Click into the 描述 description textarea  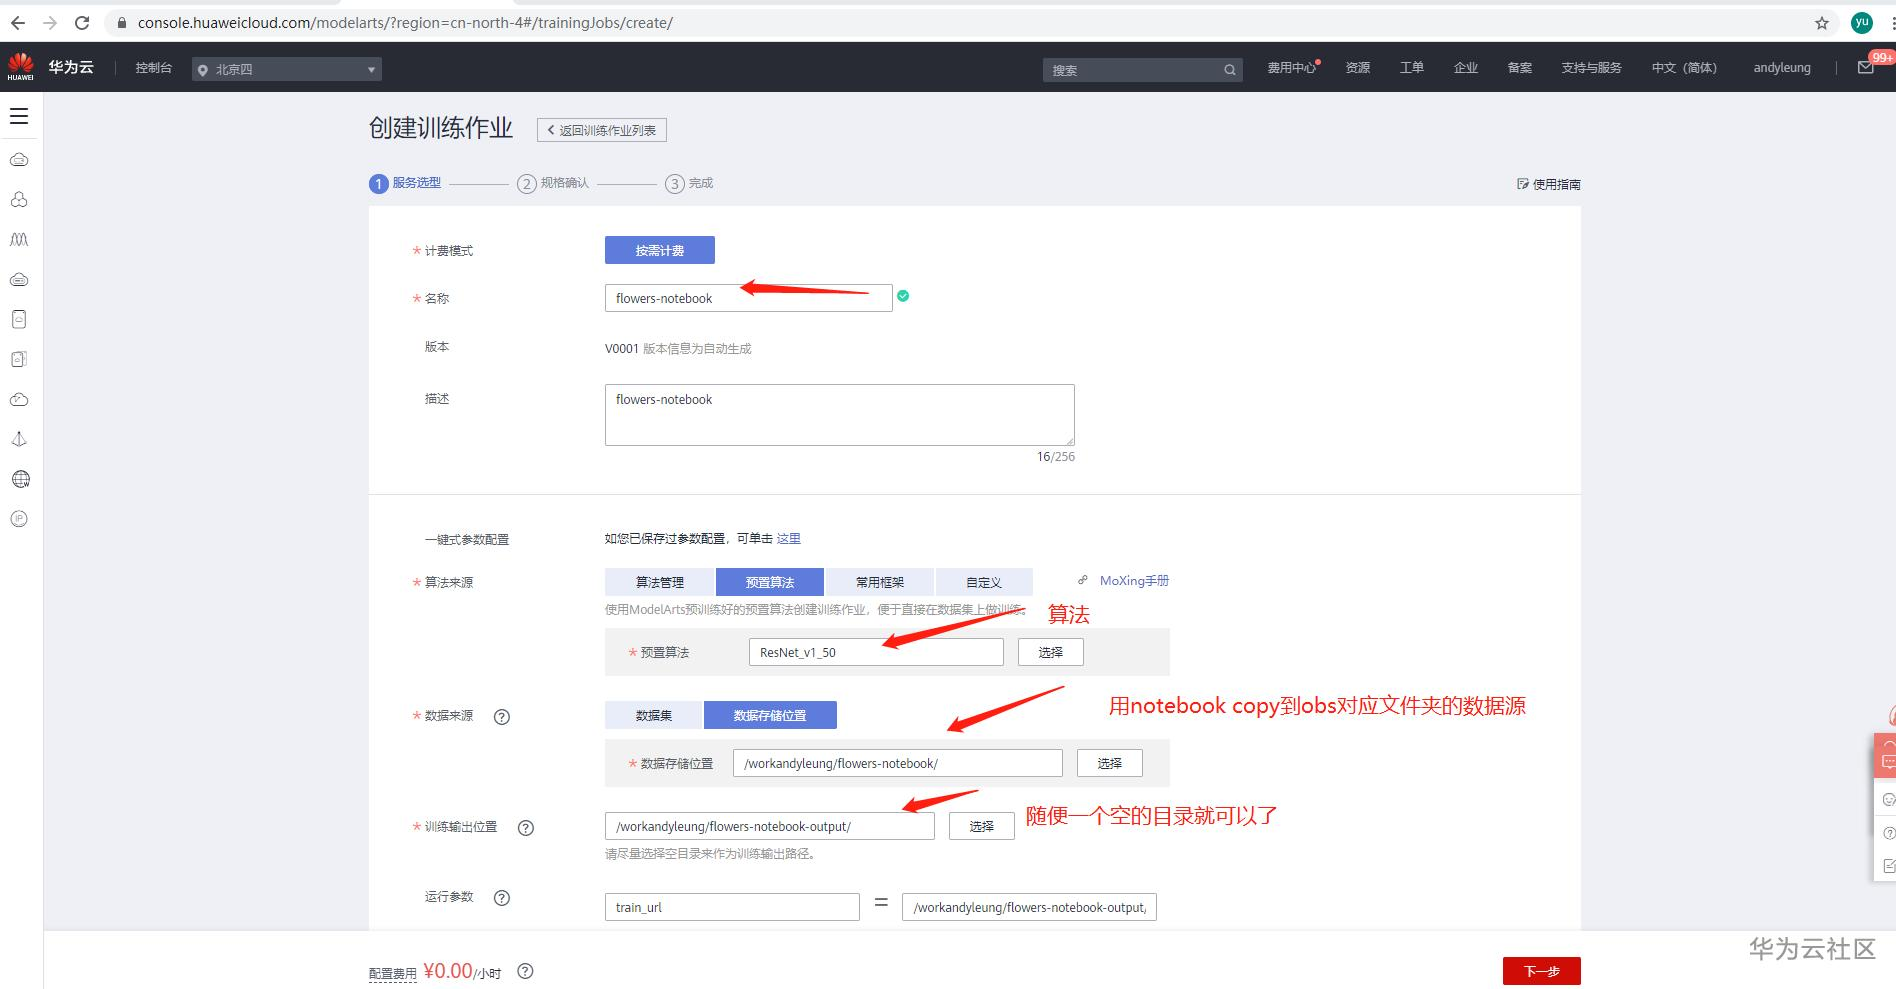tap(840, 415)
